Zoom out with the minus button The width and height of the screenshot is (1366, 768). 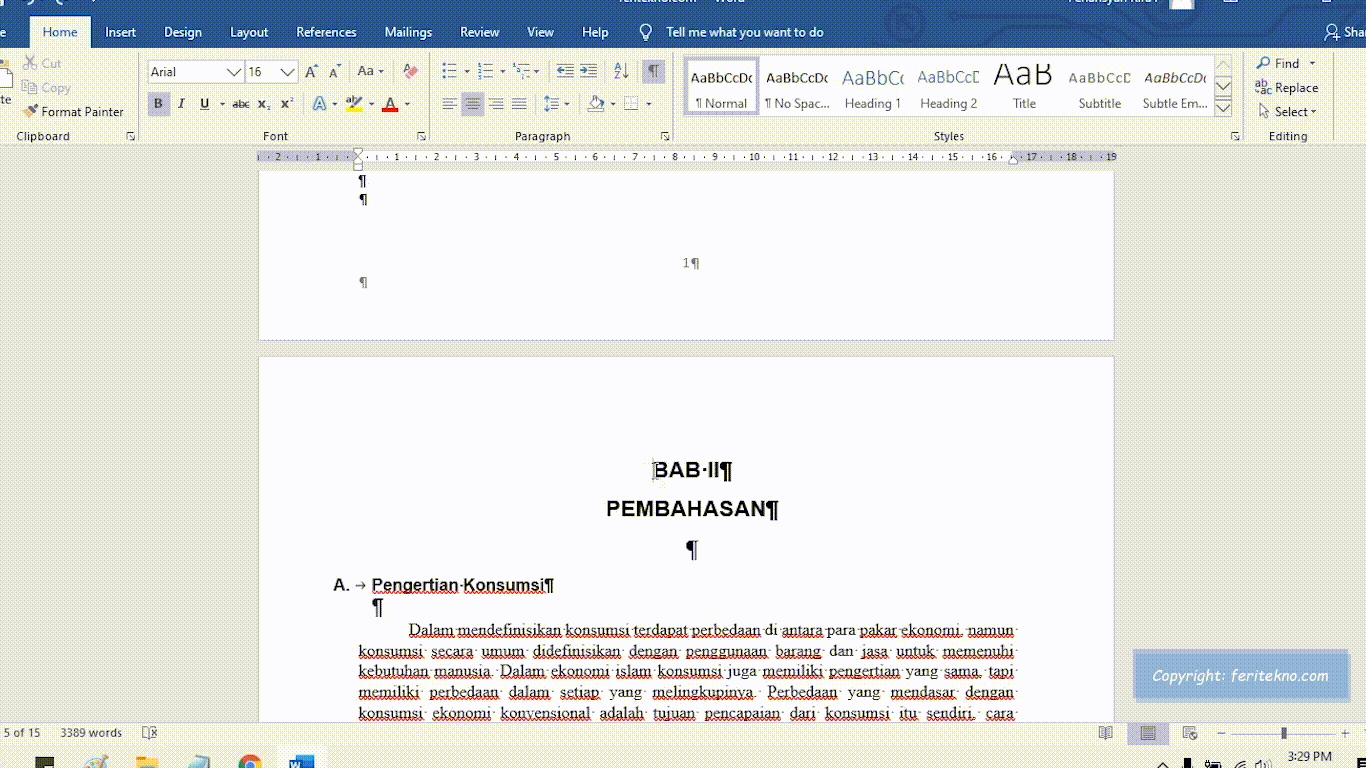tap(1221, 733)
